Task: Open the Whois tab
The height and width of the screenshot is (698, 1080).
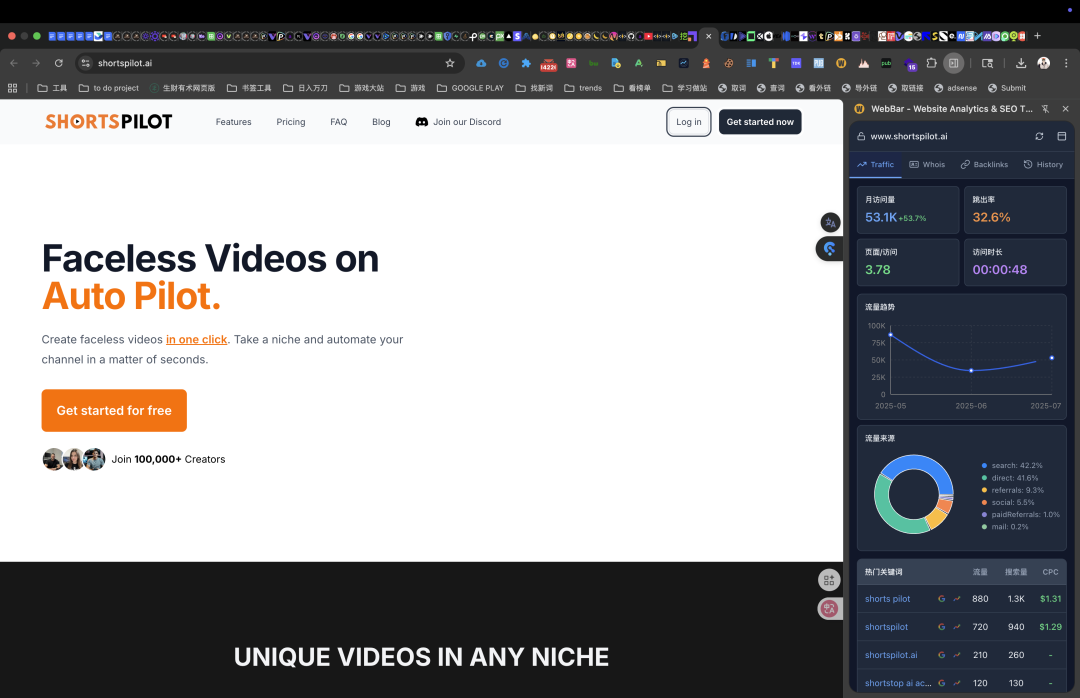Action: tap(927, 165)
